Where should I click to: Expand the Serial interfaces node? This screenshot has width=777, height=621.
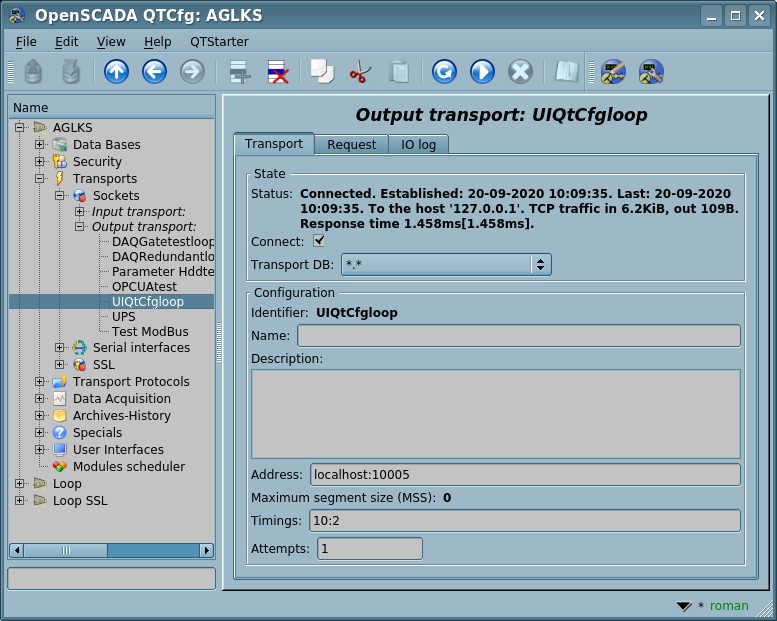pos(59,347)
